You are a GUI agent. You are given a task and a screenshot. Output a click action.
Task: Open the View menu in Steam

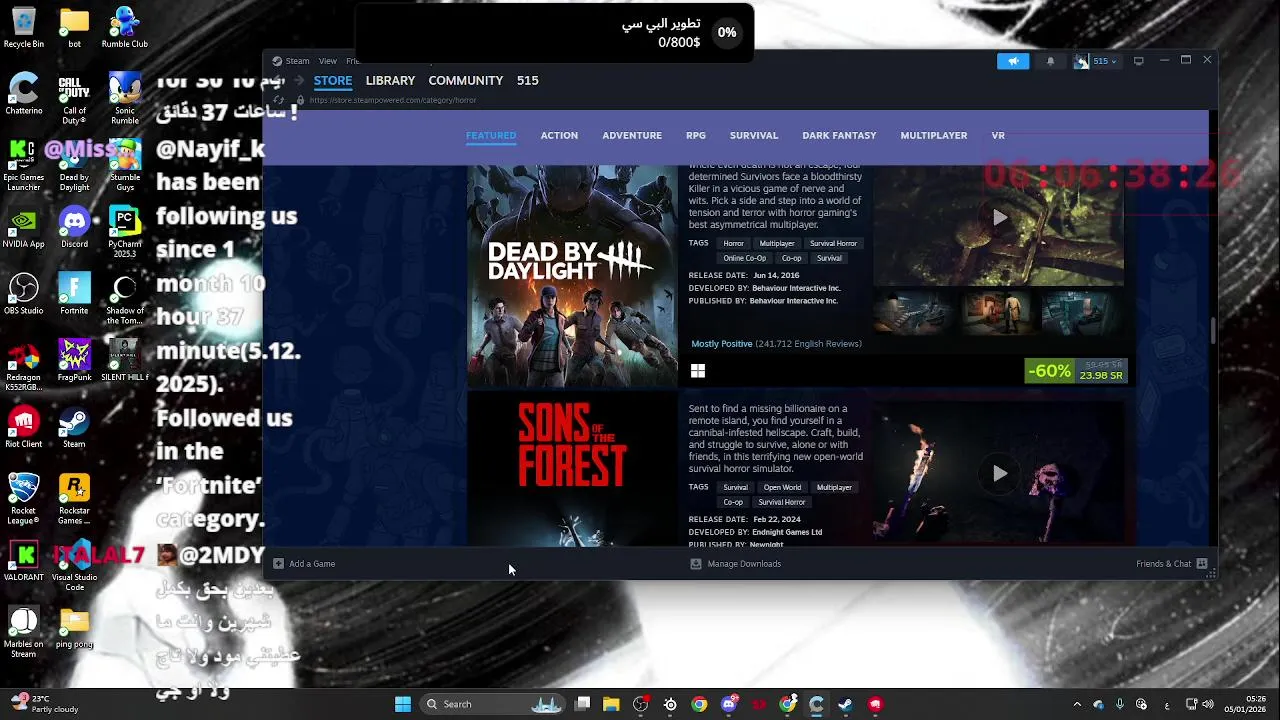[x=328, y=61]
